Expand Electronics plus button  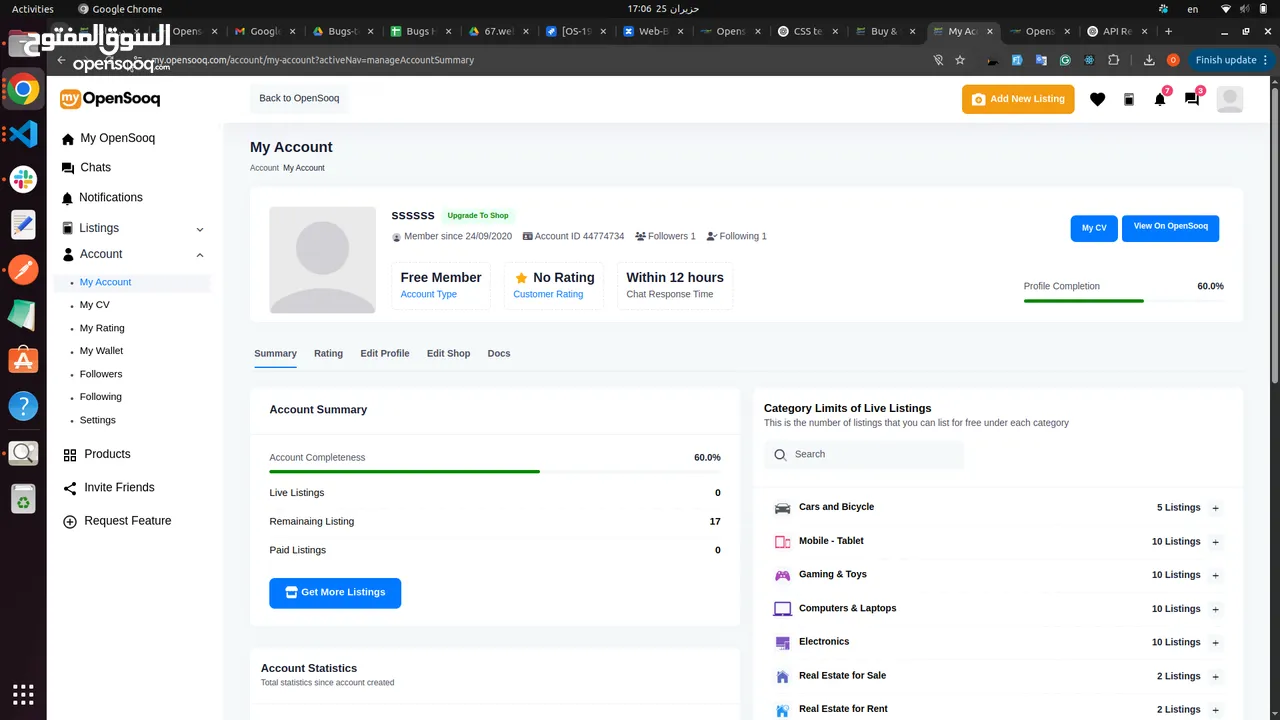pos(1216,642)
